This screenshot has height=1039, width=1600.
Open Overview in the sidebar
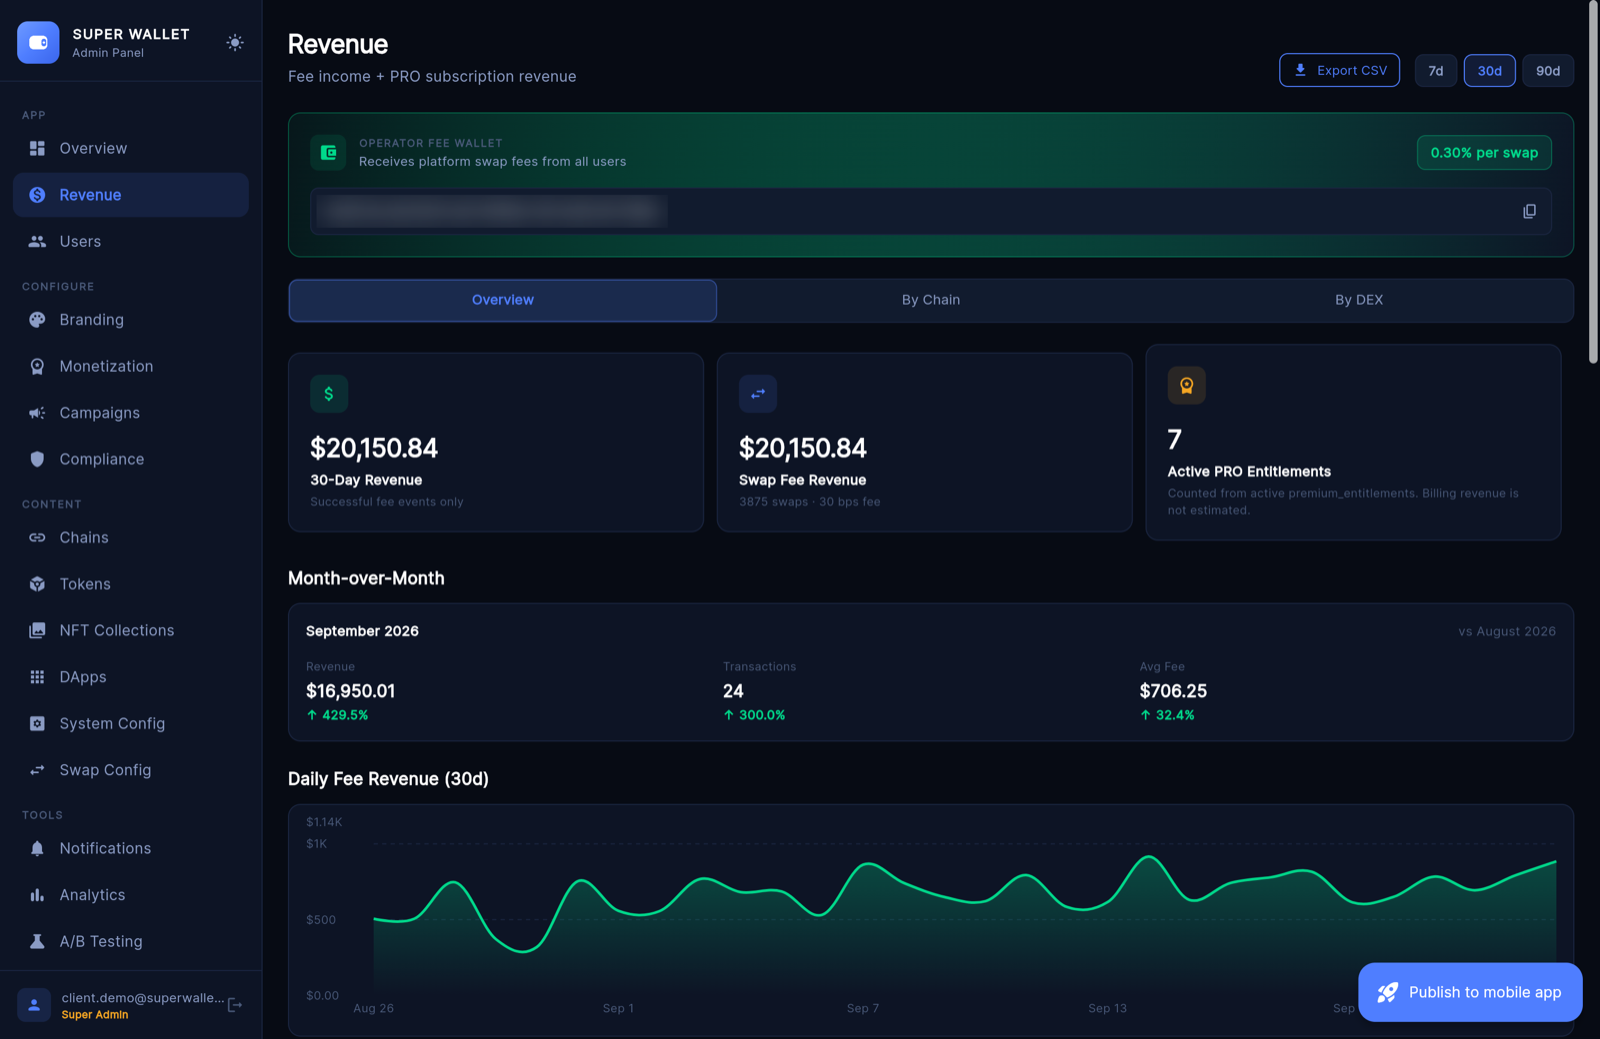(131, 148)
